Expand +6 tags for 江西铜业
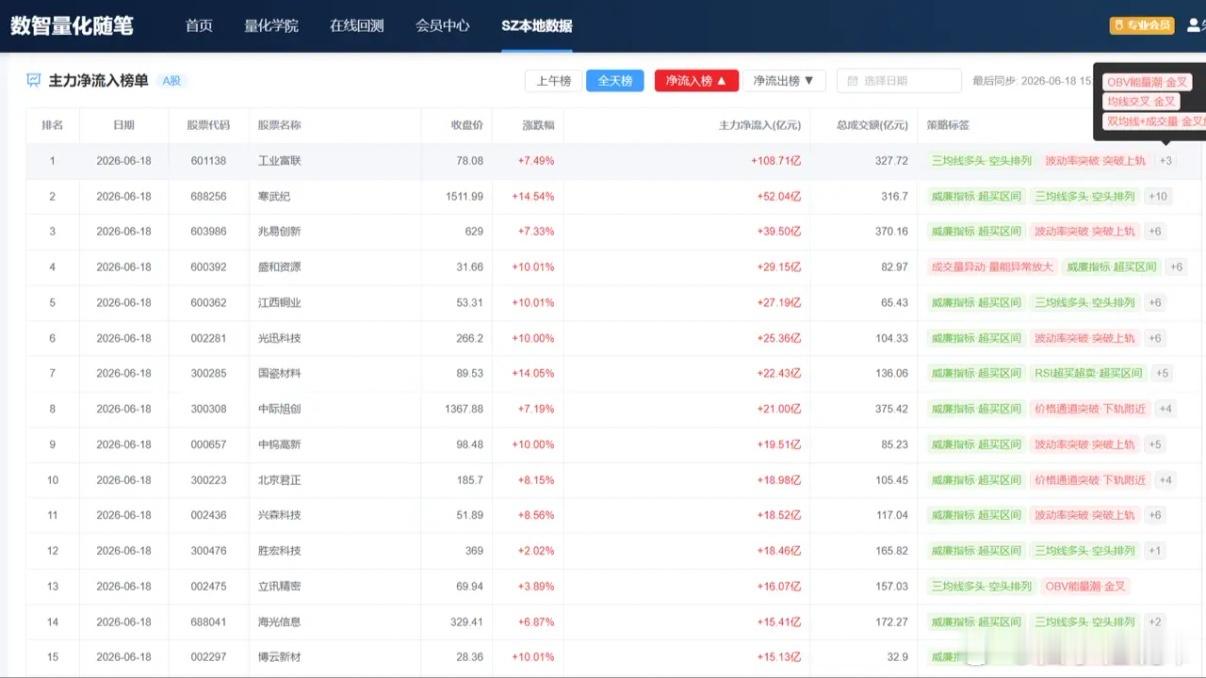Screen dimensions: 1206x678 1155,303
